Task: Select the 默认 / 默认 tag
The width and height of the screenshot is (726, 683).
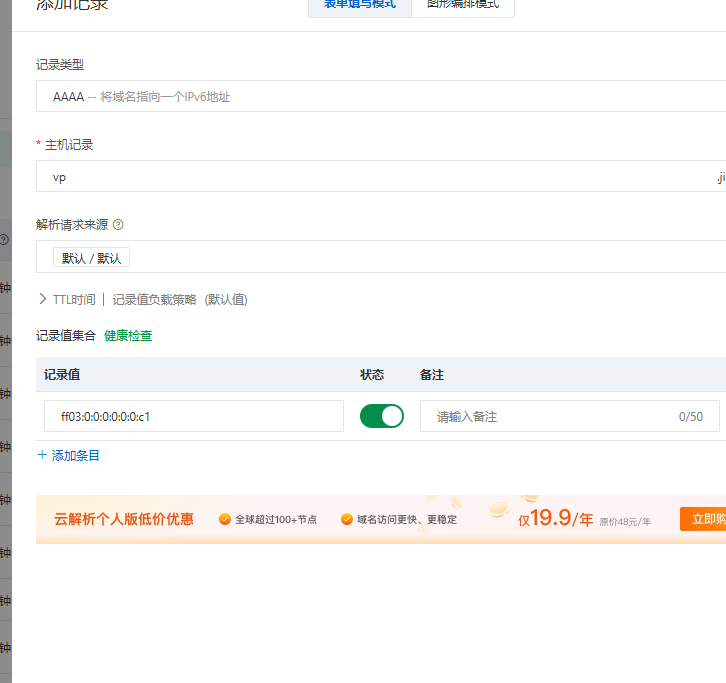Action: click(91, 257)
